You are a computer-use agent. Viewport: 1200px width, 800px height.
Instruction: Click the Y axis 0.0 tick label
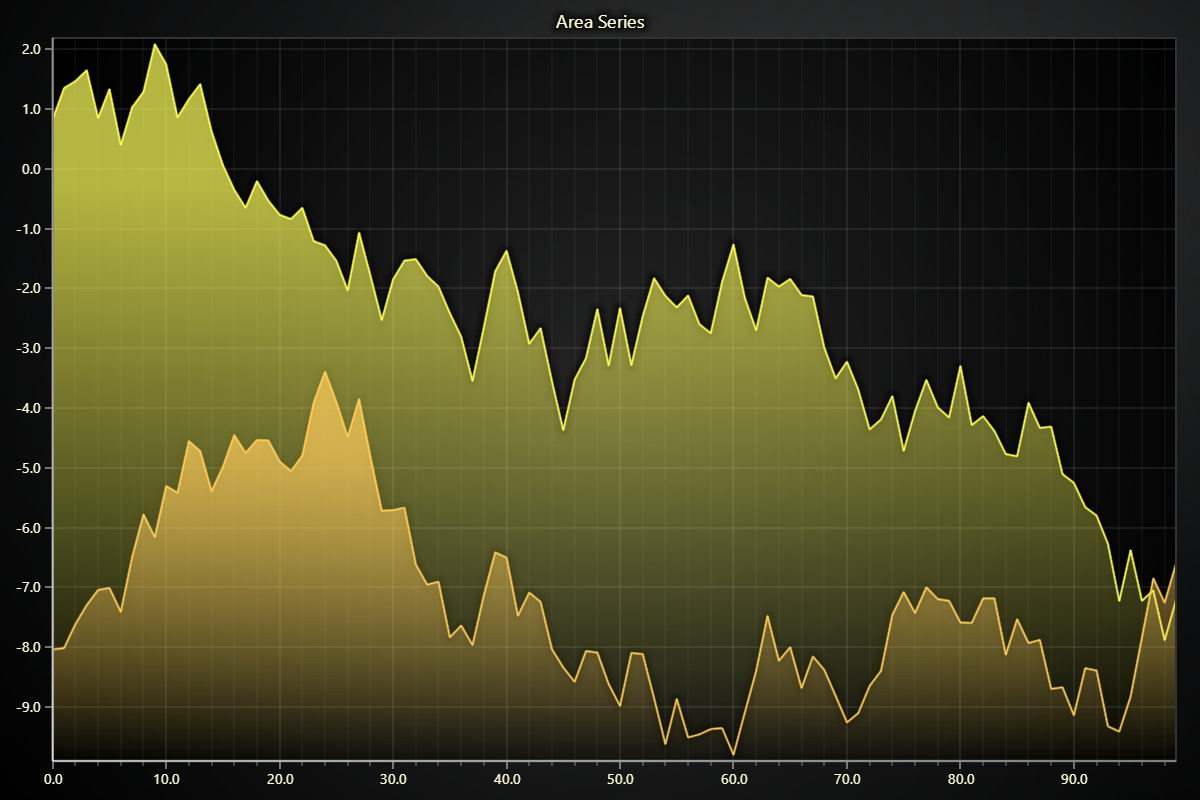[x=30, y=169]
